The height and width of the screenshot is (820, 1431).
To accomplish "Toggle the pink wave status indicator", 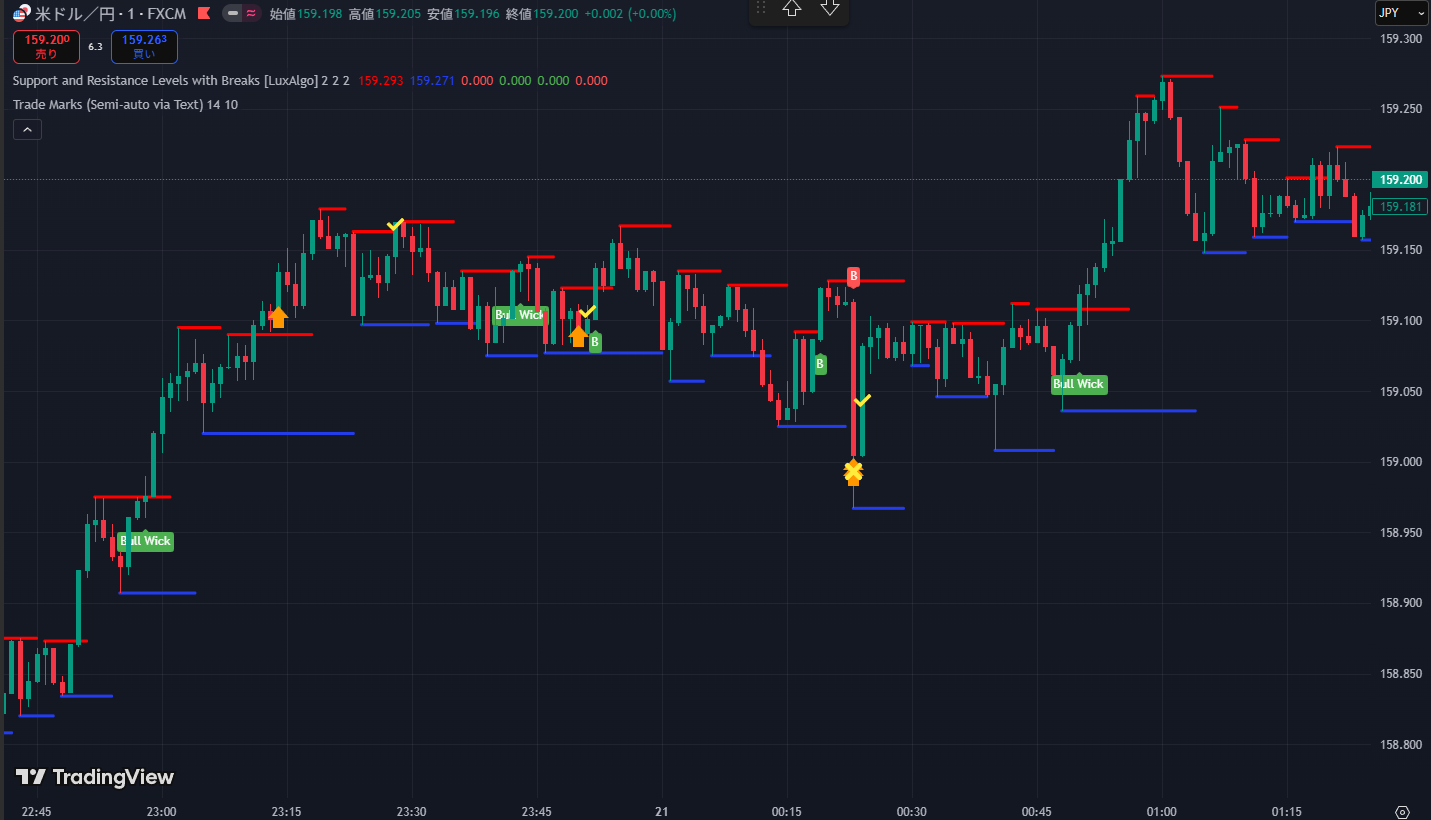I will coord(250,14).
